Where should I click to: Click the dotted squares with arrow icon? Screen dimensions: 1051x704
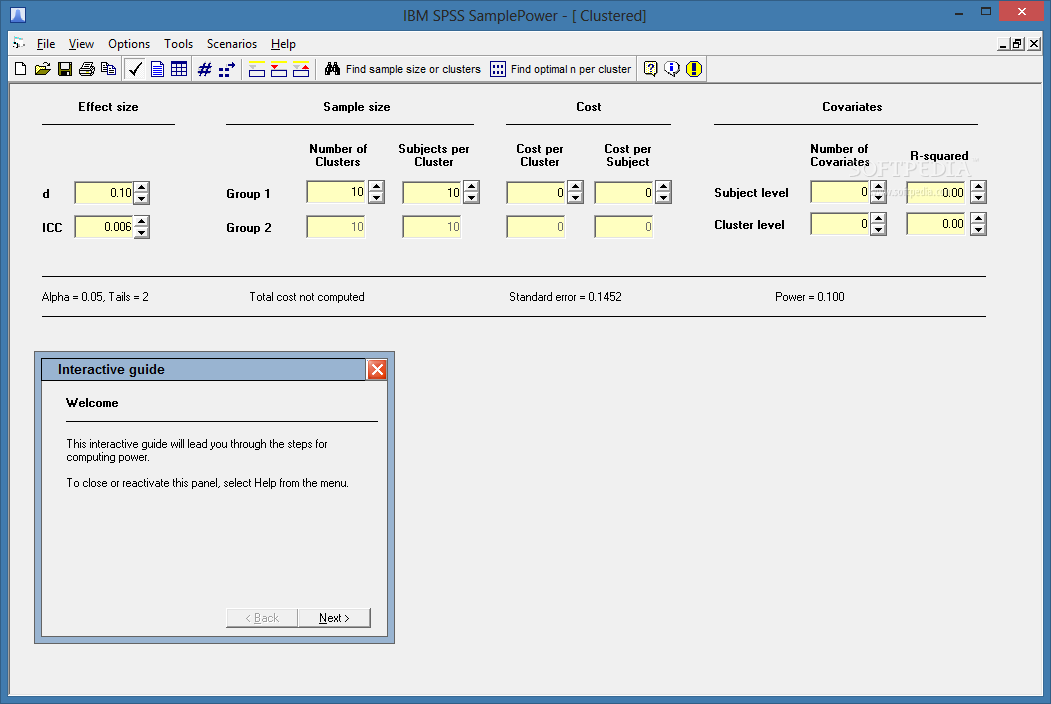[227, 69]
